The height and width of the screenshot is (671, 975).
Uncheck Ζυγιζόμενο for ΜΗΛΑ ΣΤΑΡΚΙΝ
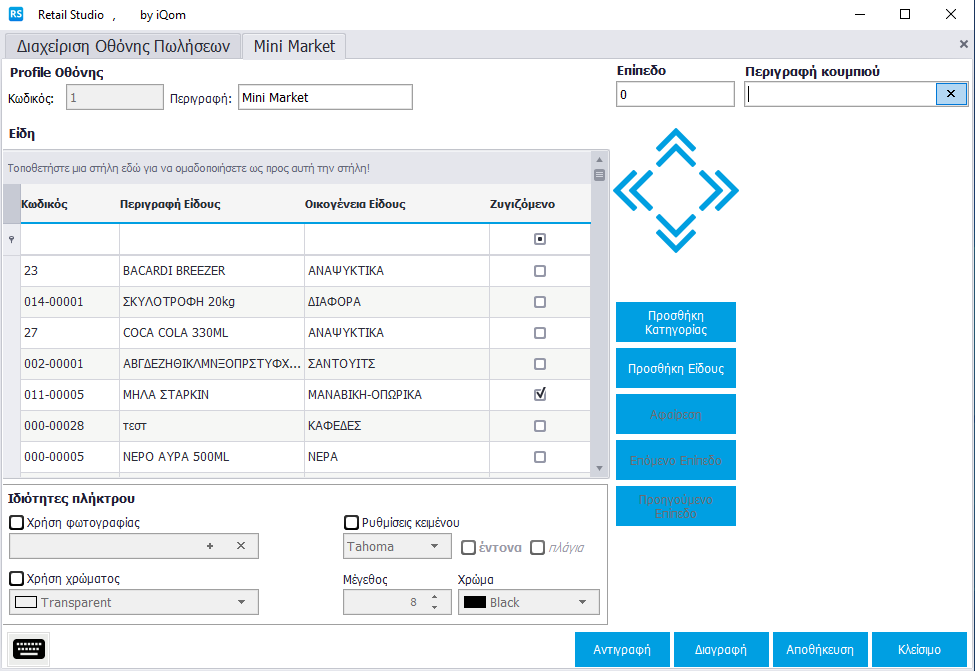(540, 395)
